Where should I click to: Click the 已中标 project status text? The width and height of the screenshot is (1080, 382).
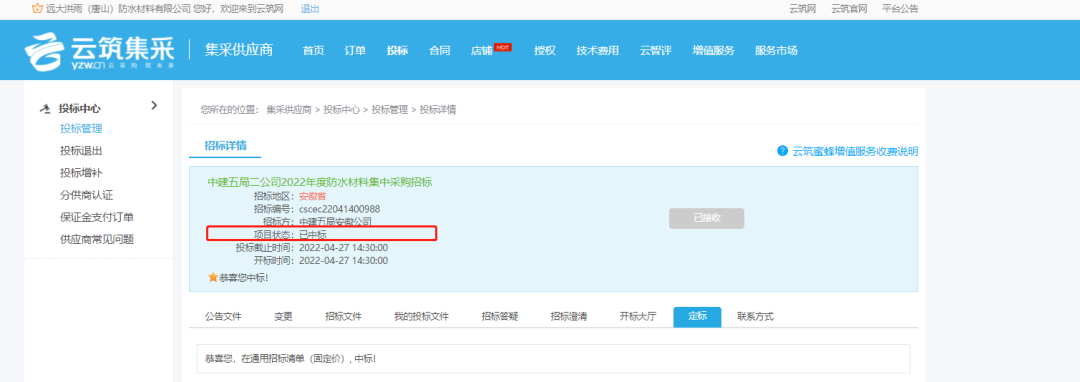(x=313, y=235)
